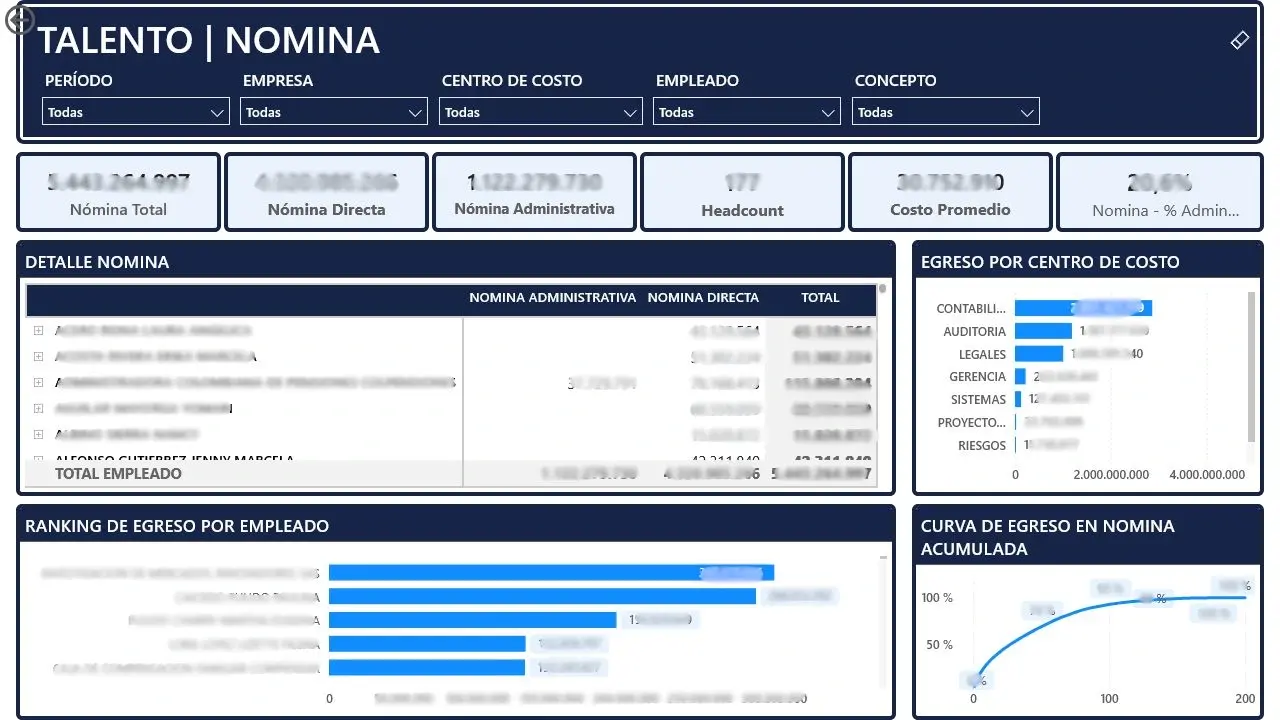This screenshot has width=1280, height=720.
Task: Click the top bar in employee ranking chart
Action: tap(550, 573)
